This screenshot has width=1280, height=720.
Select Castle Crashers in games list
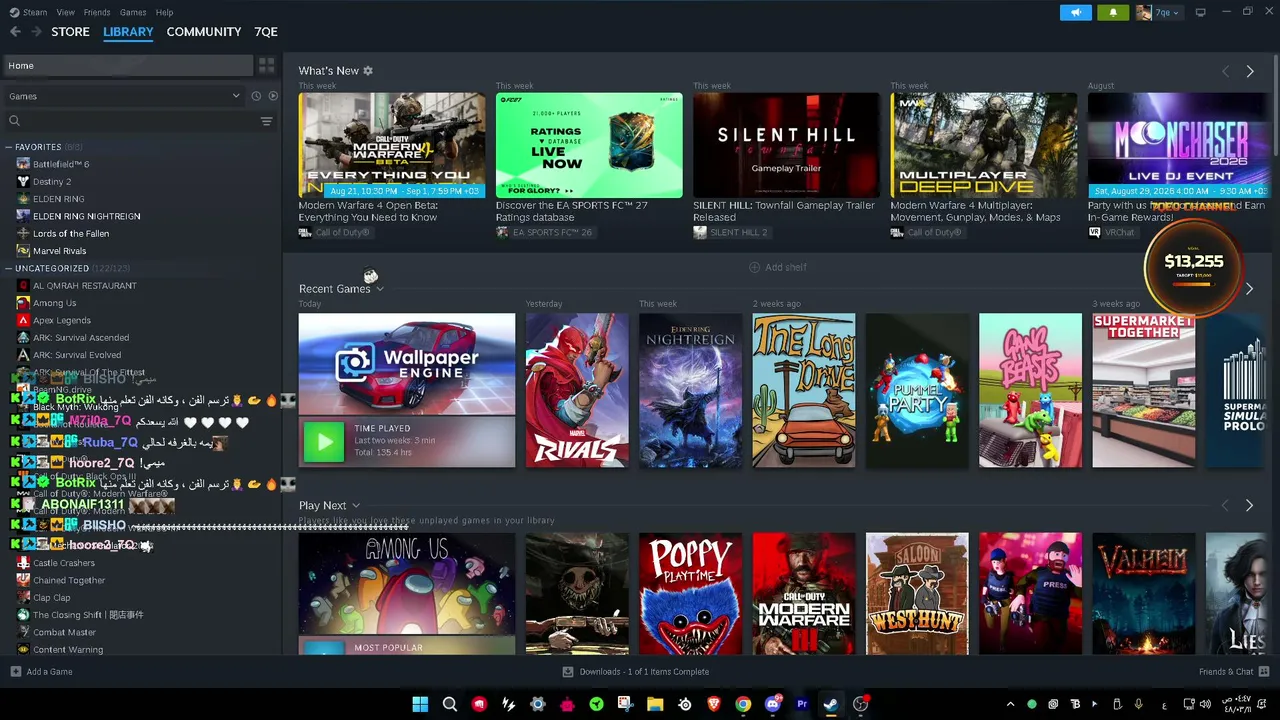(x=64, y=563)
